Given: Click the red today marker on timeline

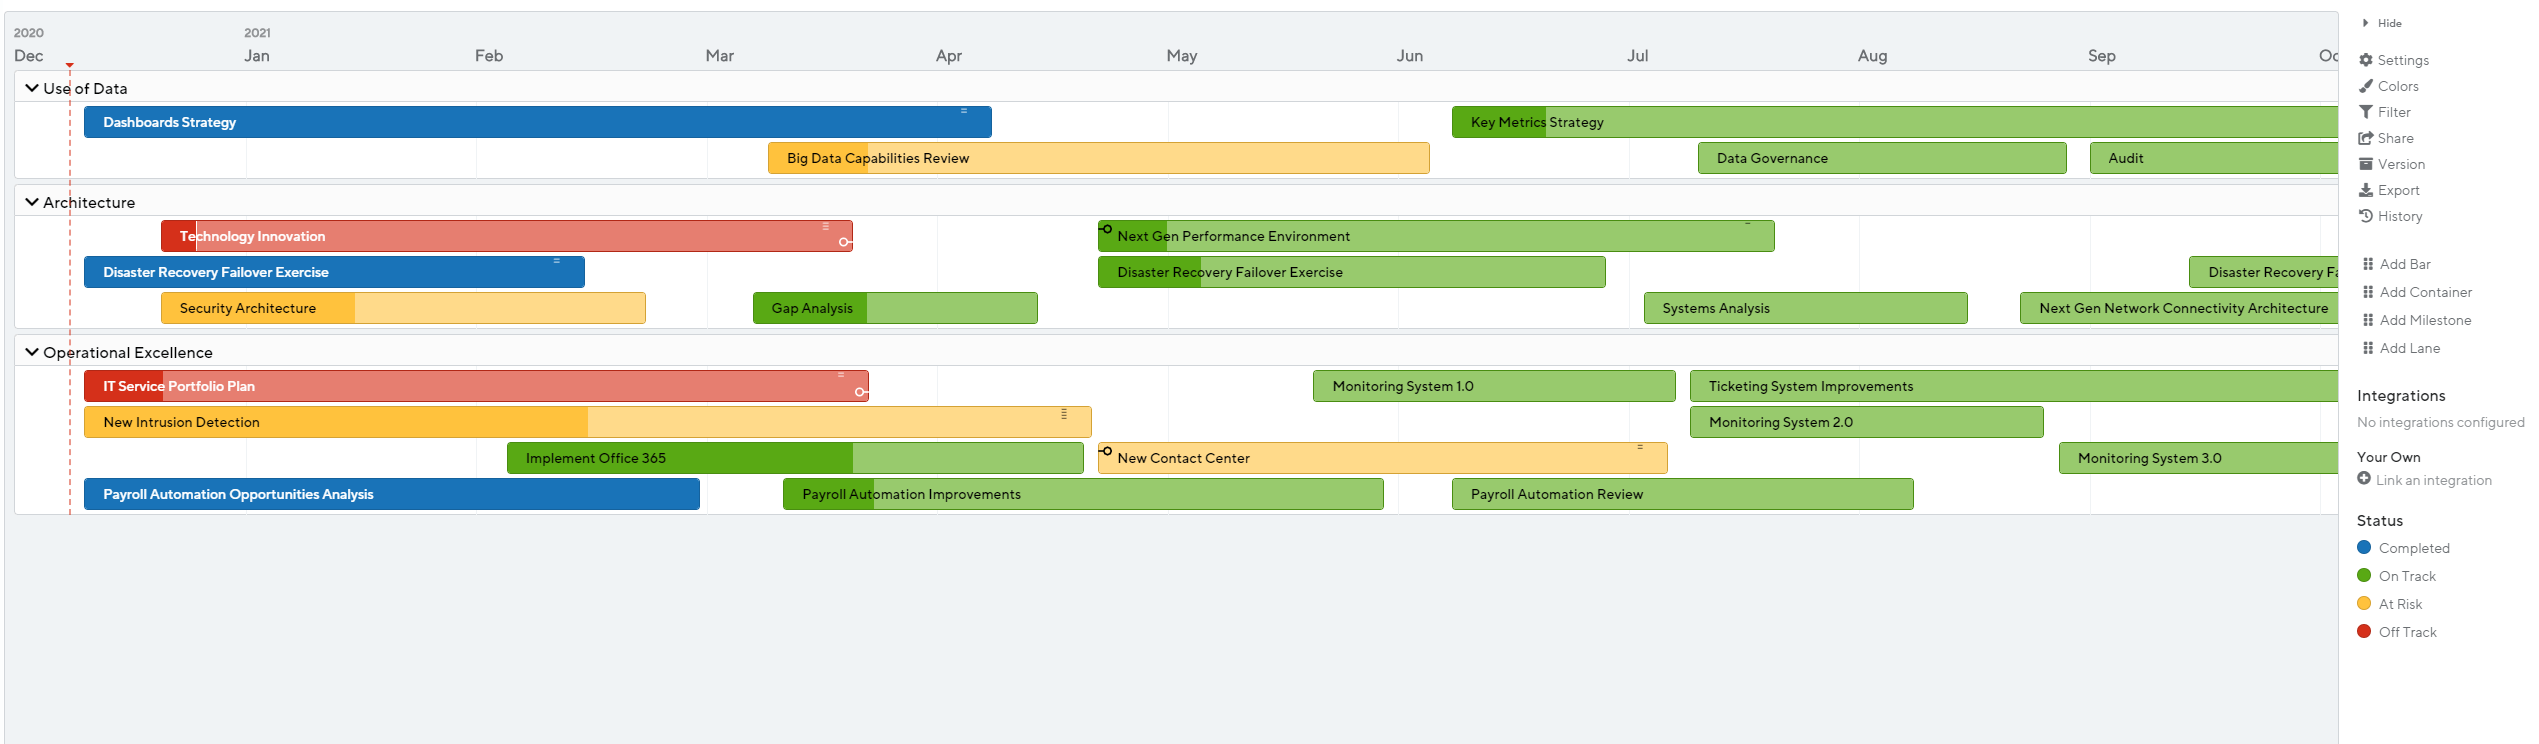Looking at the screenshot, I should (70, 65).
